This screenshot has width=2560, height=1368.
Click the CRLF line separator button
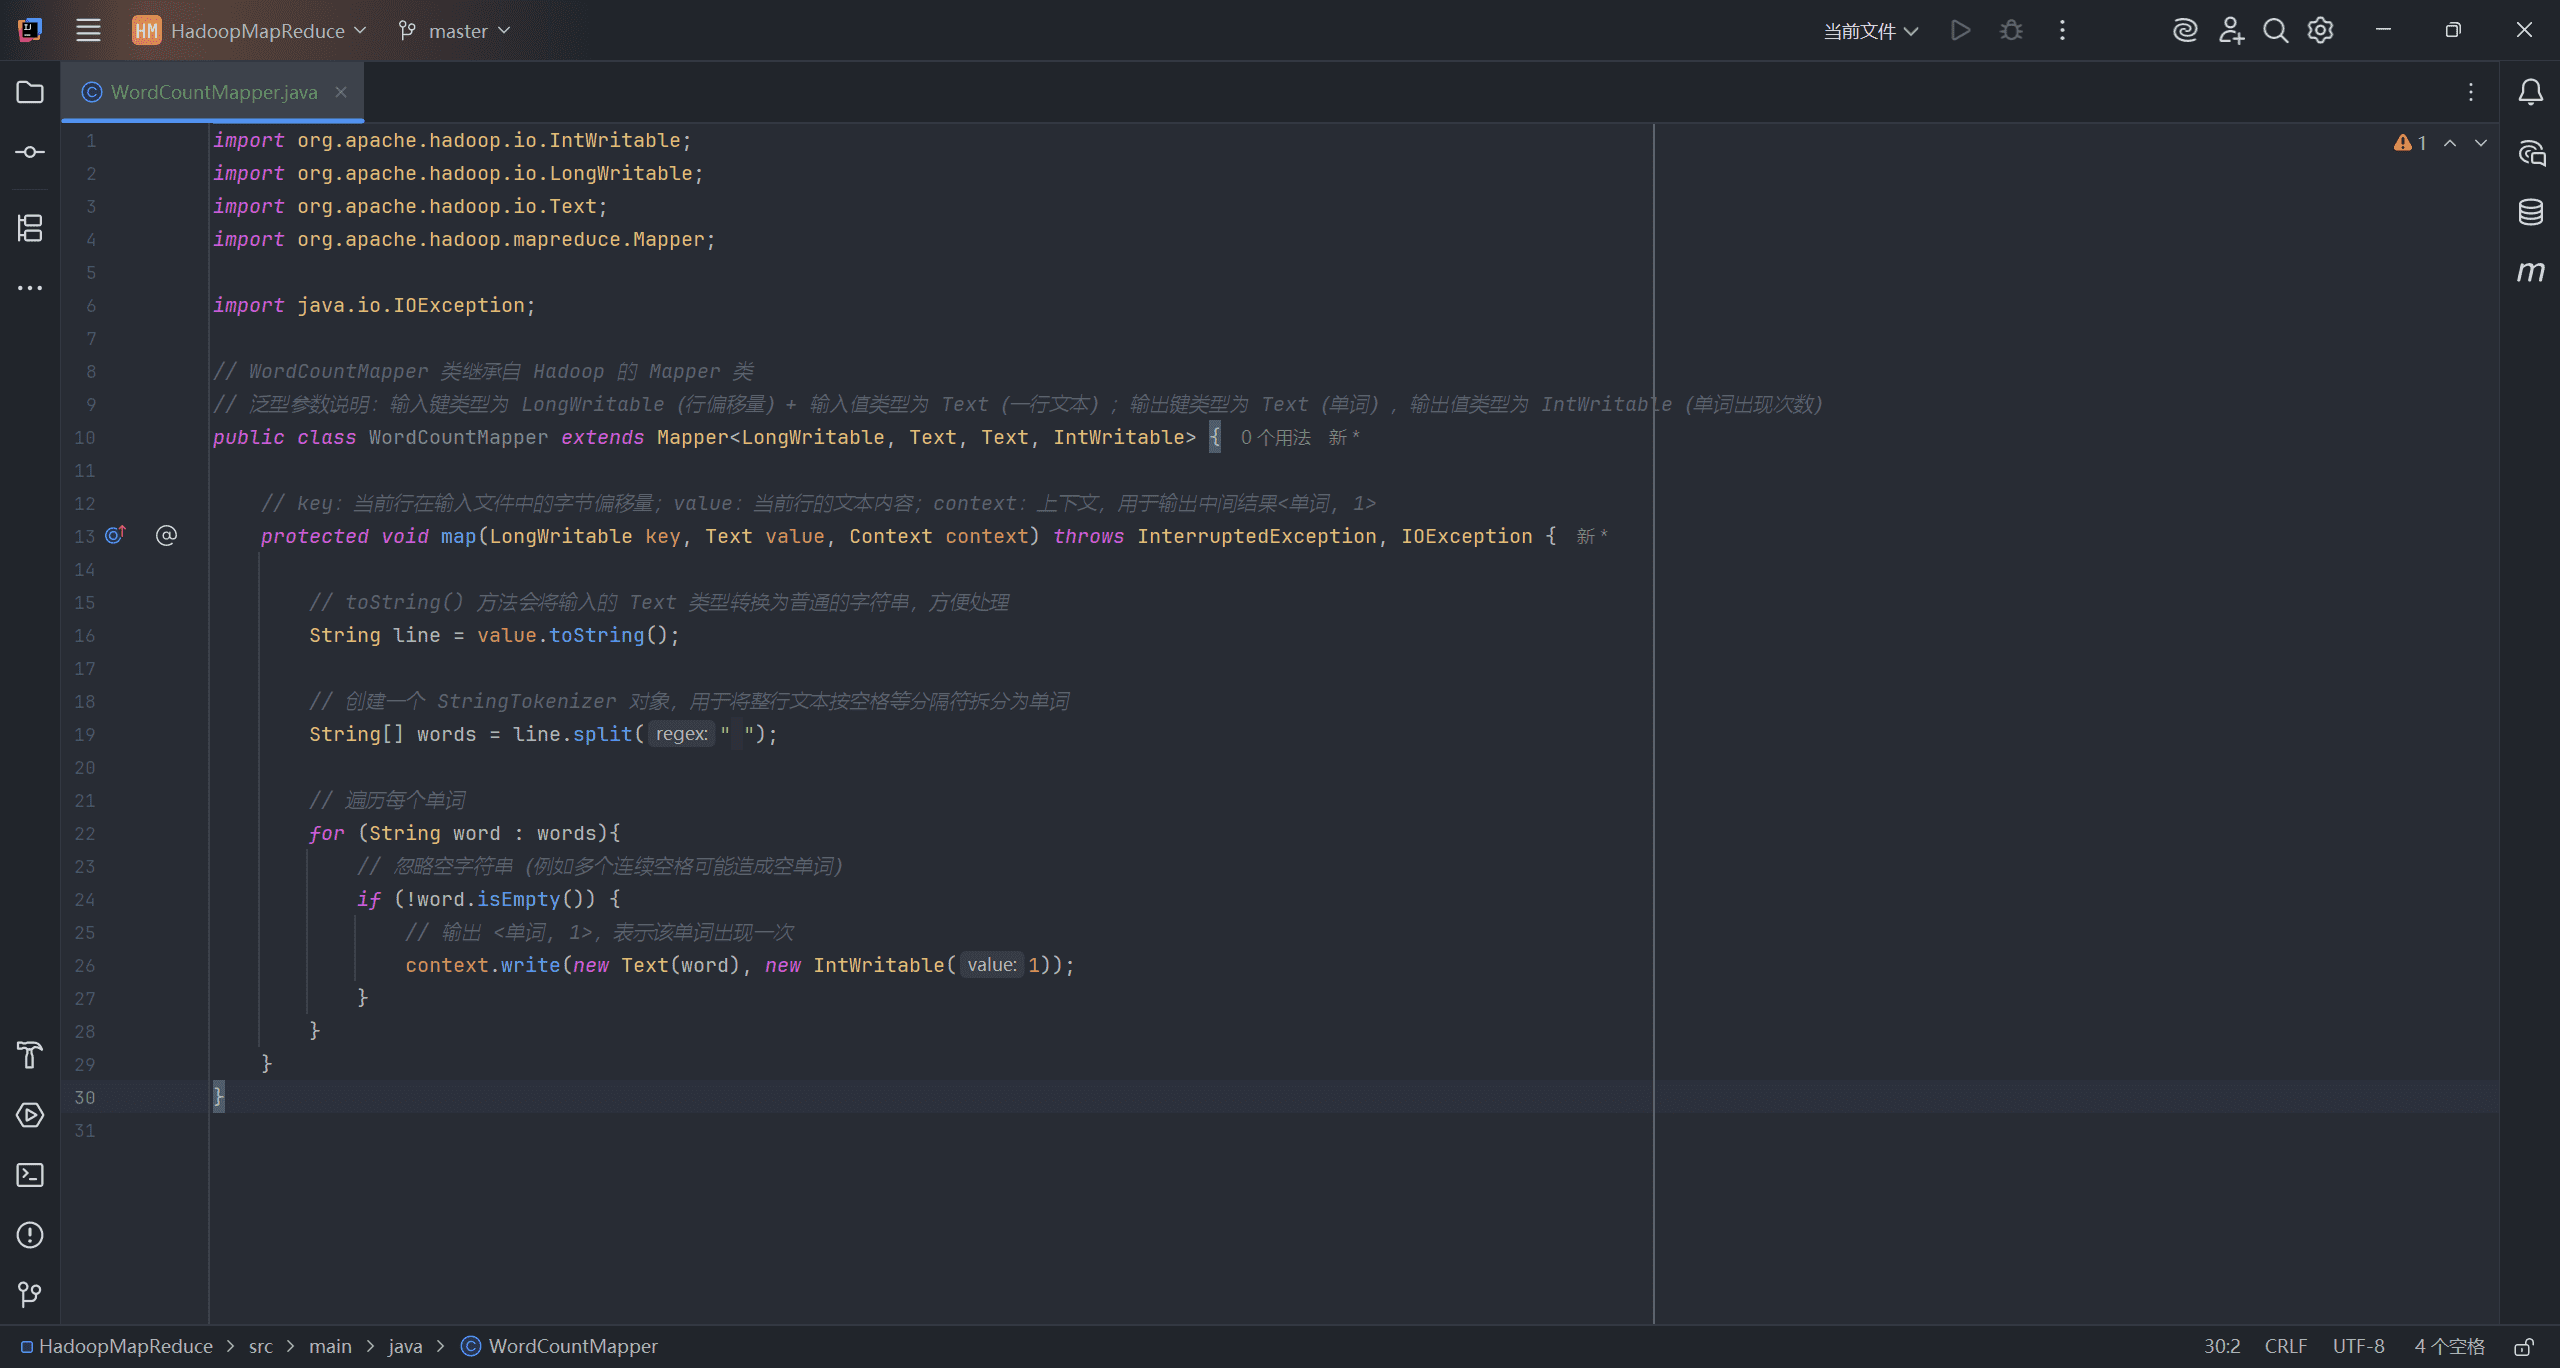tap(2286, 1346)
